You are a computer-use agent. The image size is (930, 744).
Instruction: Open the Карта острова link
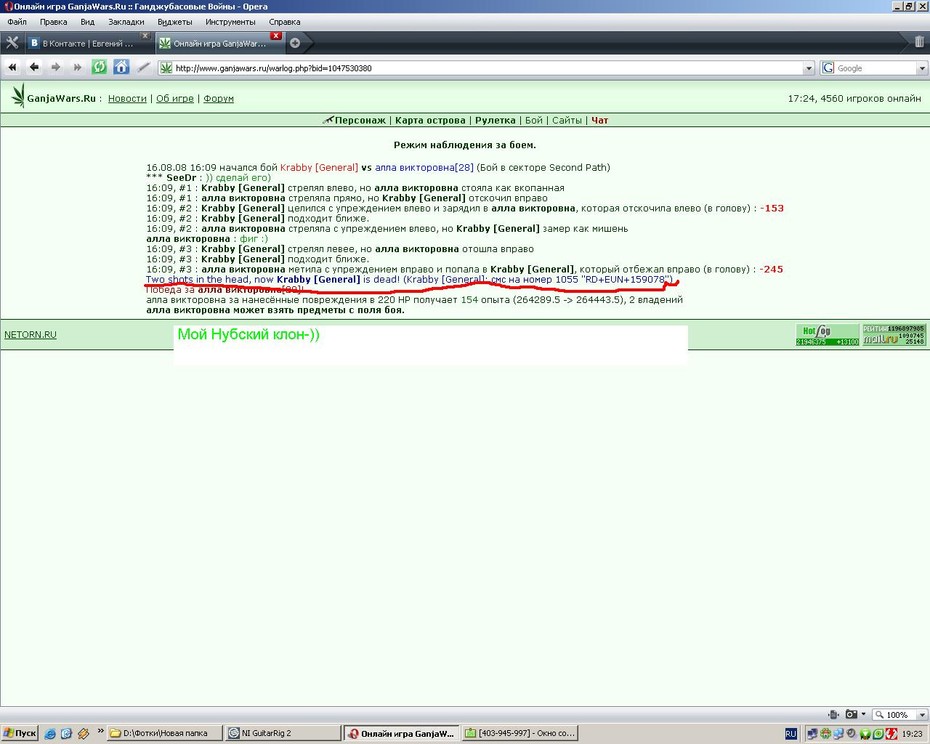[430, 120]
